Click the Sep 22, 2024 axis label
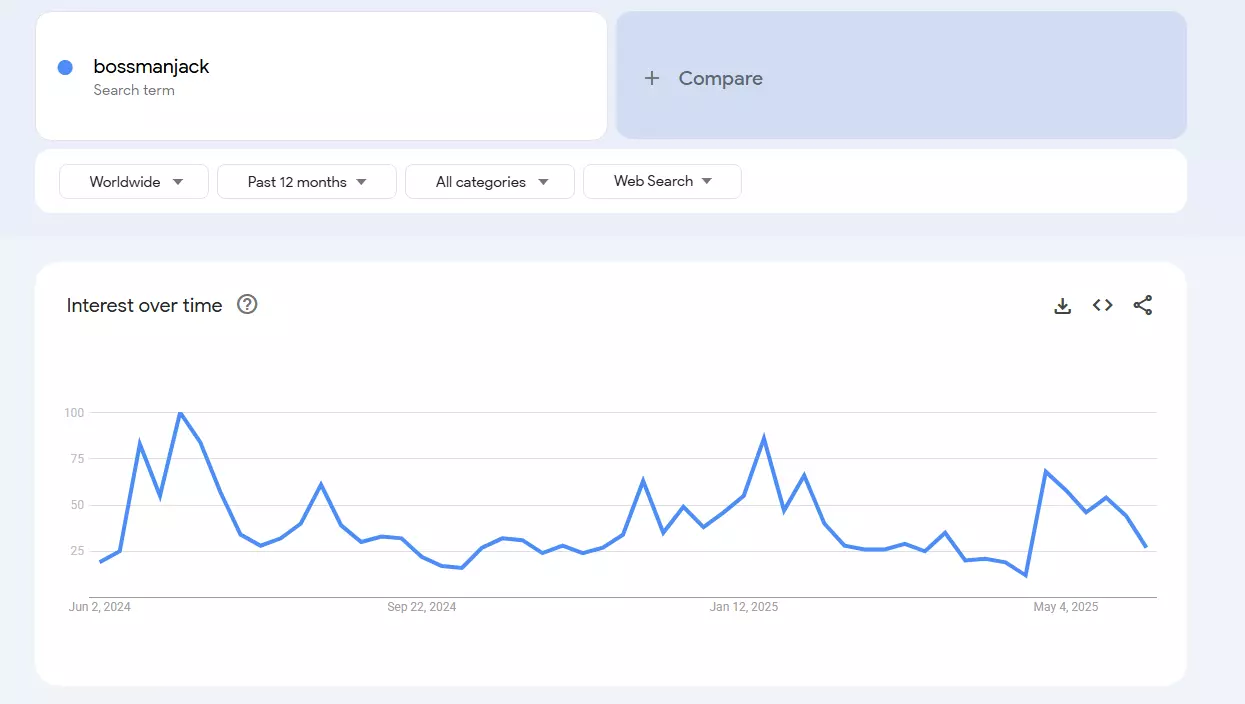The height and width of the screenshot is (704, 1245). pos(422,607)
